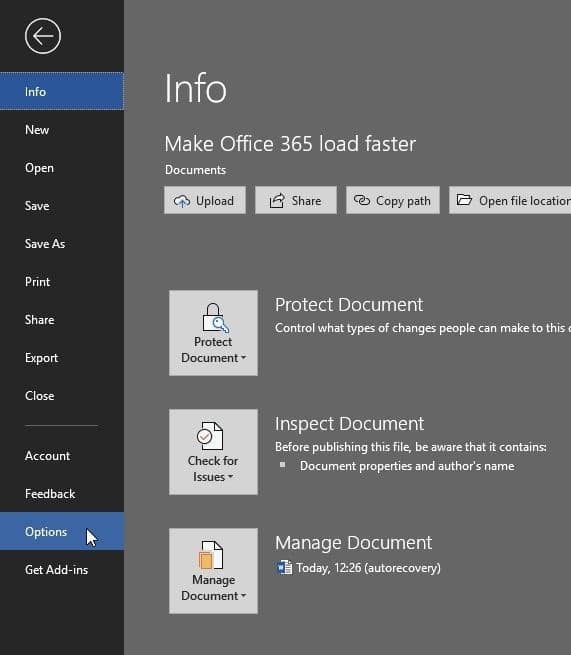Choose Save in the backstage menu
Image resolution: width=571 pixels, height=655 pixels.
pos(62,206)
